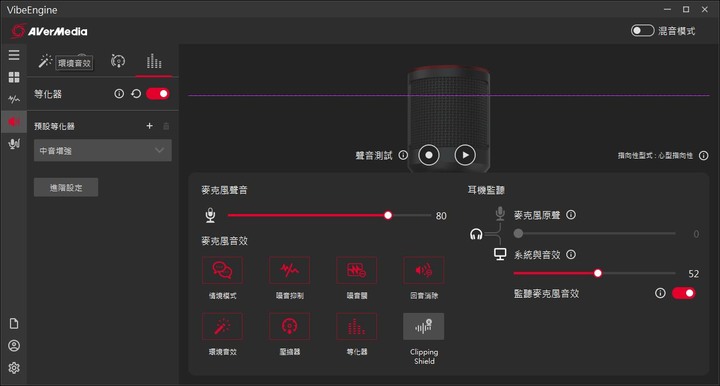Switch to the equalizer bars tab
Screen dimensions: 720x386
pos(154,61)
